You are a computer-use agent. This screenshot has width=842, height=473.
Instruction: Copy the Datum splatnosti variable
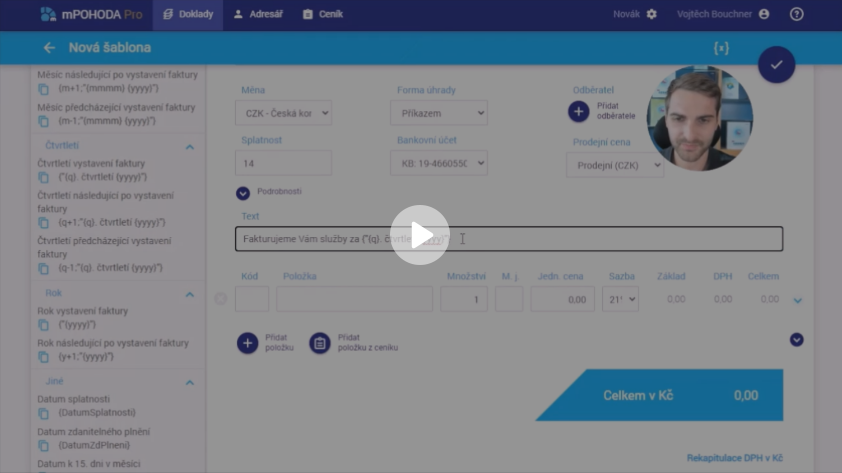44,413
